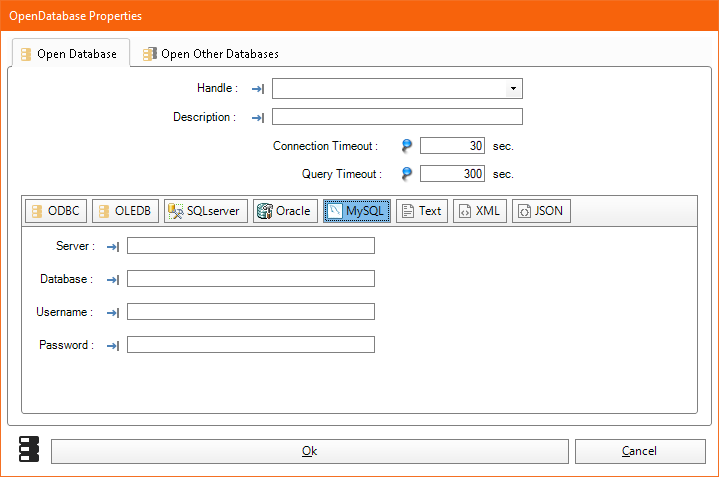
Task: Click the variable arrow icon beside Server
Action: (x=113, y=247)
